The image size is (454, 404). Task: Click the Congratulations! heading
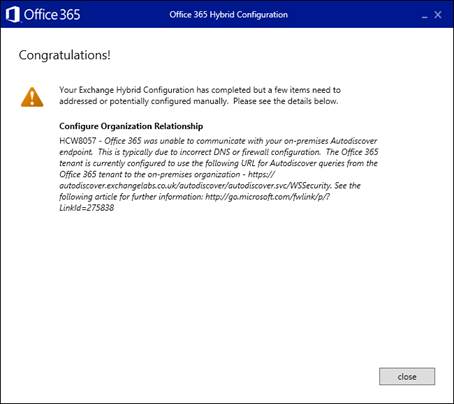tap(64, 55)
